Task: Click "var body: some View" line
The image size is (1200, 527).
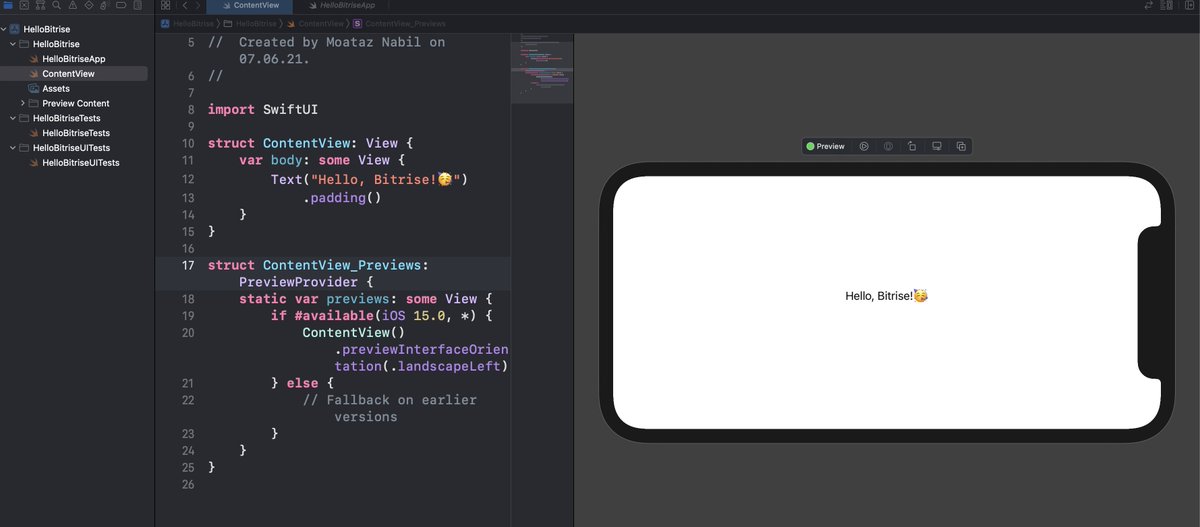Action: click(x=322, y=160)
